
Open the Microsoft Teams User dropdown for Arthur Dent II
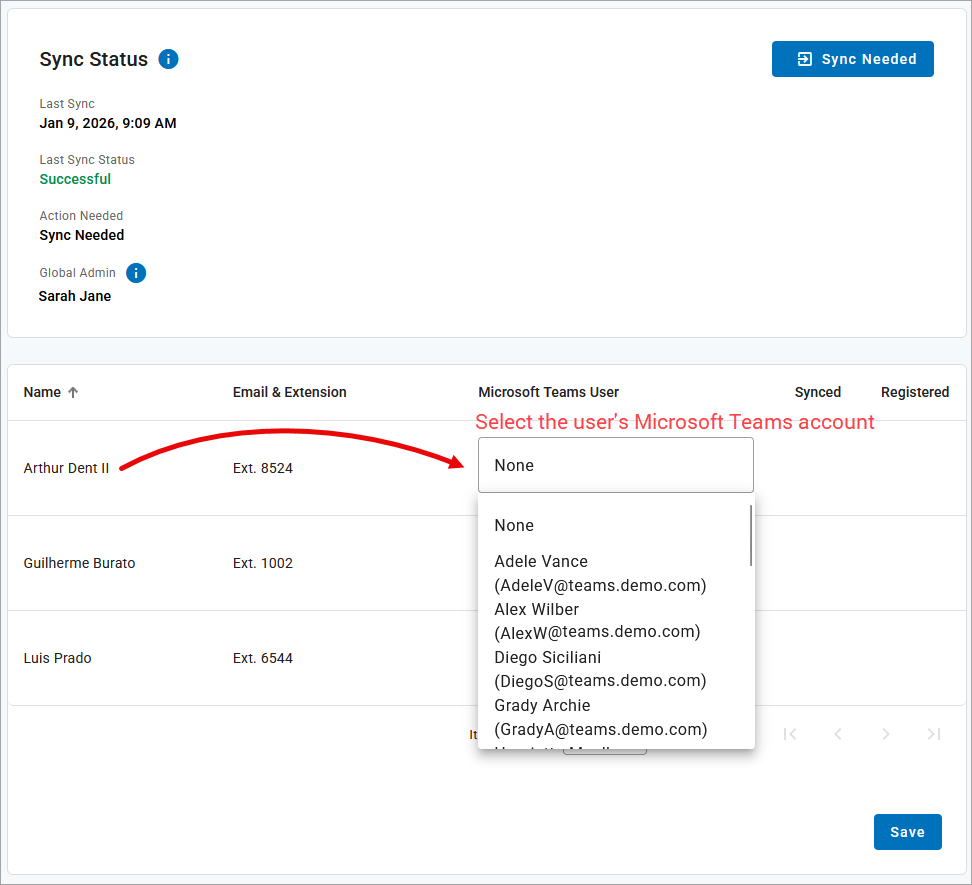pyautogui.click(x=615, y=465)
